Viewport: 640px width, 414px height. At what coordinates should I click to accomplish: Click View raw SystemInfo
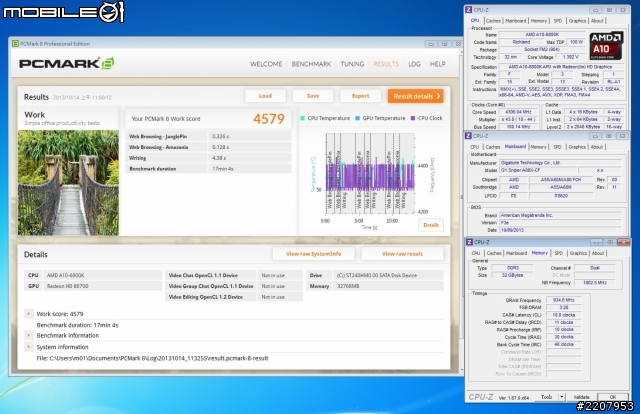click(x=313, y=254)
